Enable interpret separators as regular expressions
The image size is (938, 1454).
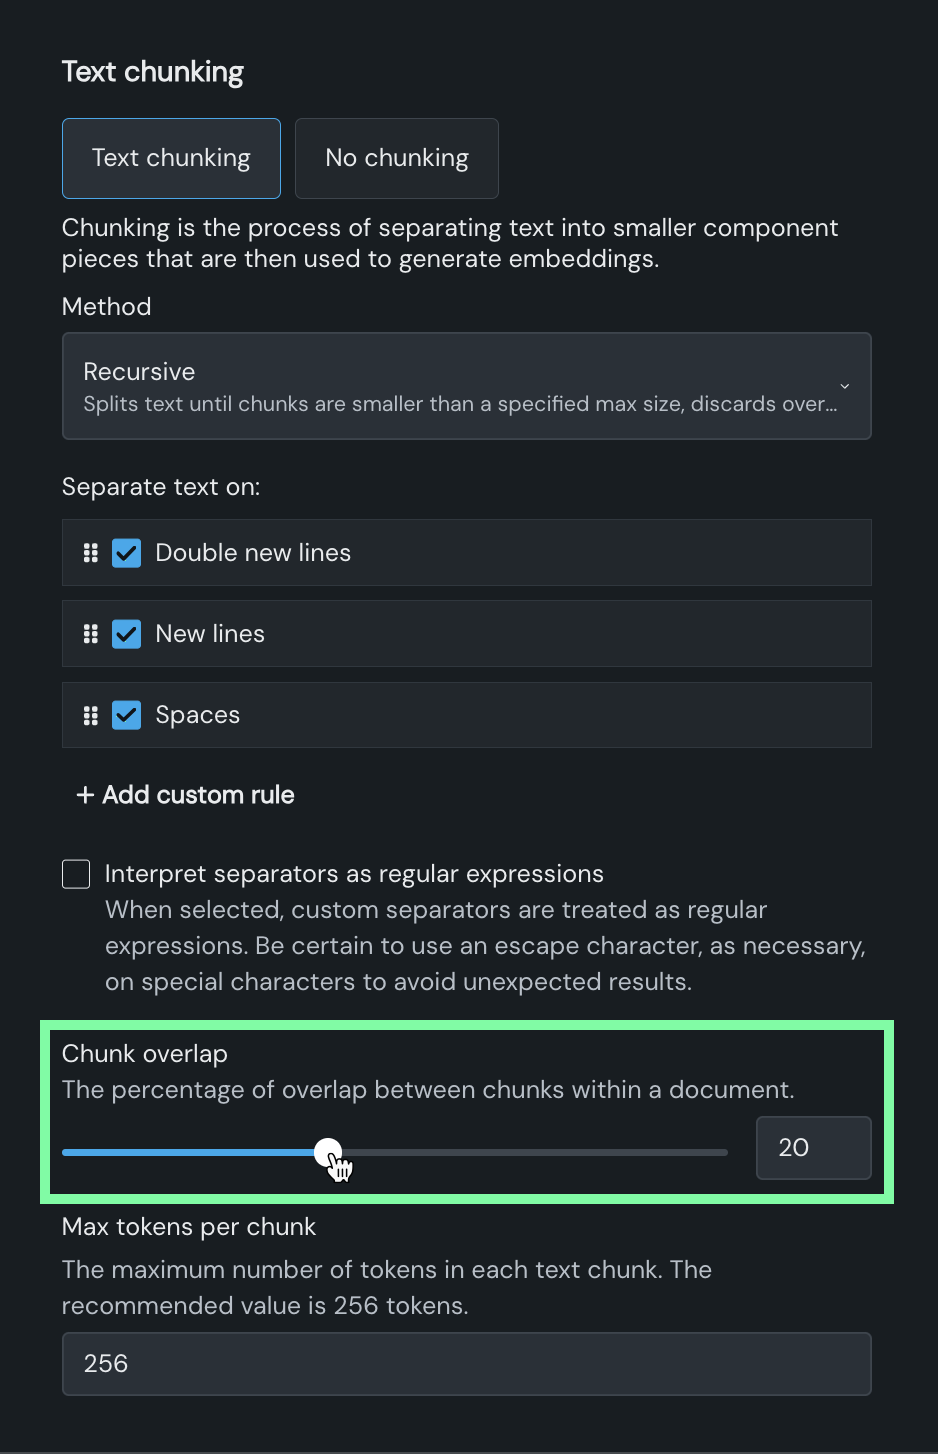point(76,874)
